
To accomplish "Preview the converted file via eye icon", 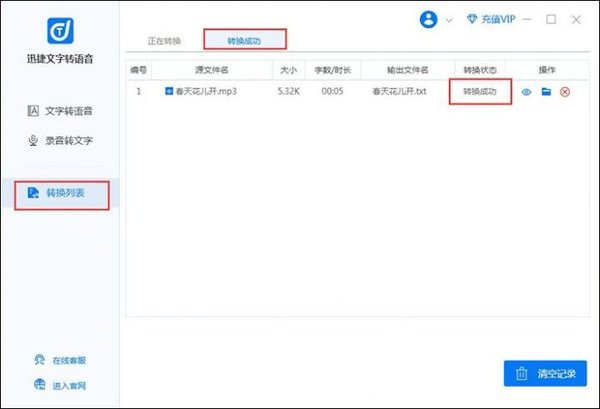I will (x=526, y=92).
